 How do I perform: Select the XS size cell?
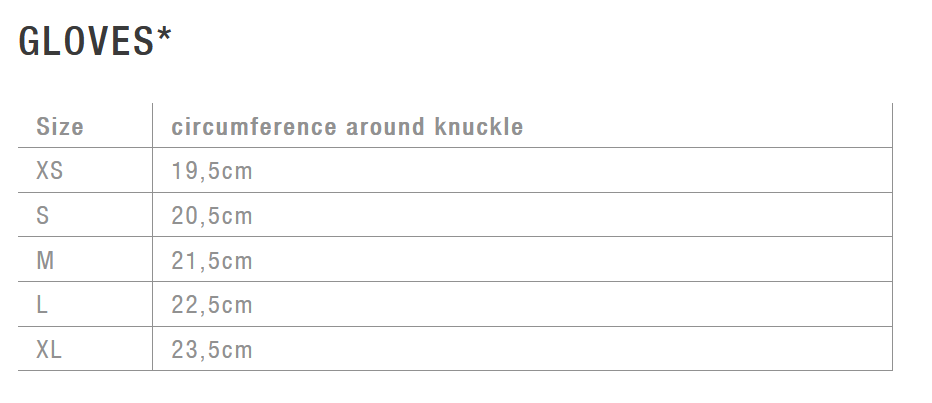click(x=50, y=171)
